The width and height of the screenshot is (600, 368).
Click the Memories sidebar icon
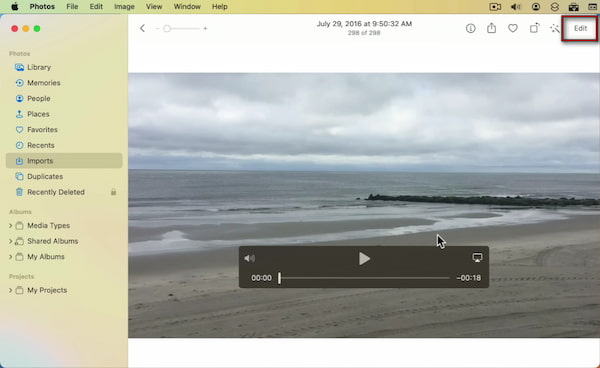coord(19,83)
